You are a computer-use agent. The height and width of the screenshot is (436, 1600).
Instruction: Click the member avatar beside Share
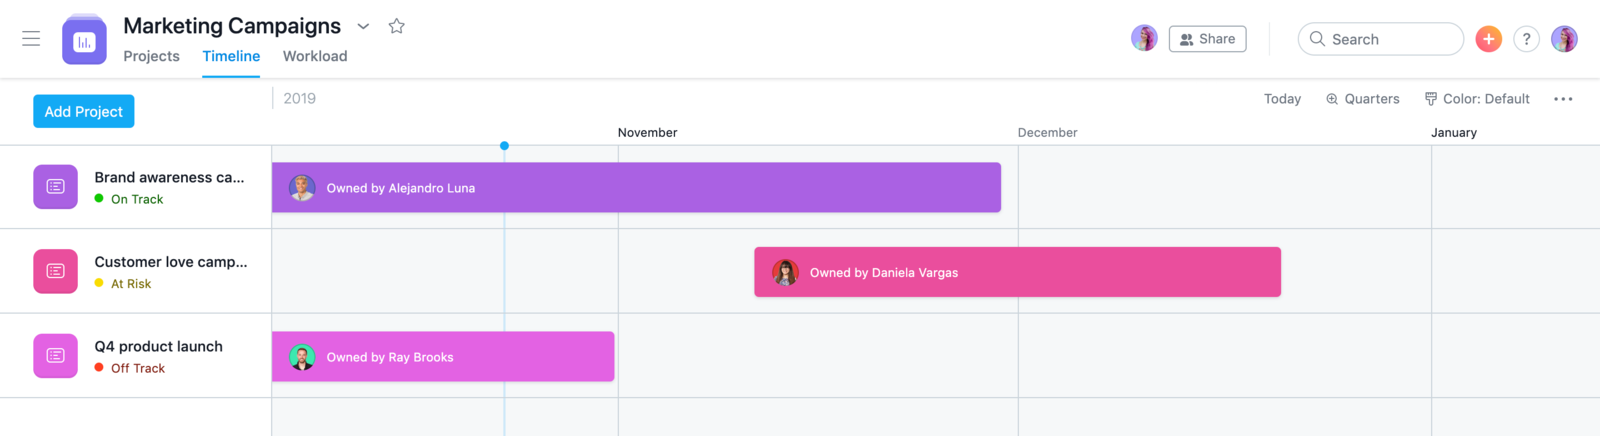pyautogui.click(x=1144, y=39)
